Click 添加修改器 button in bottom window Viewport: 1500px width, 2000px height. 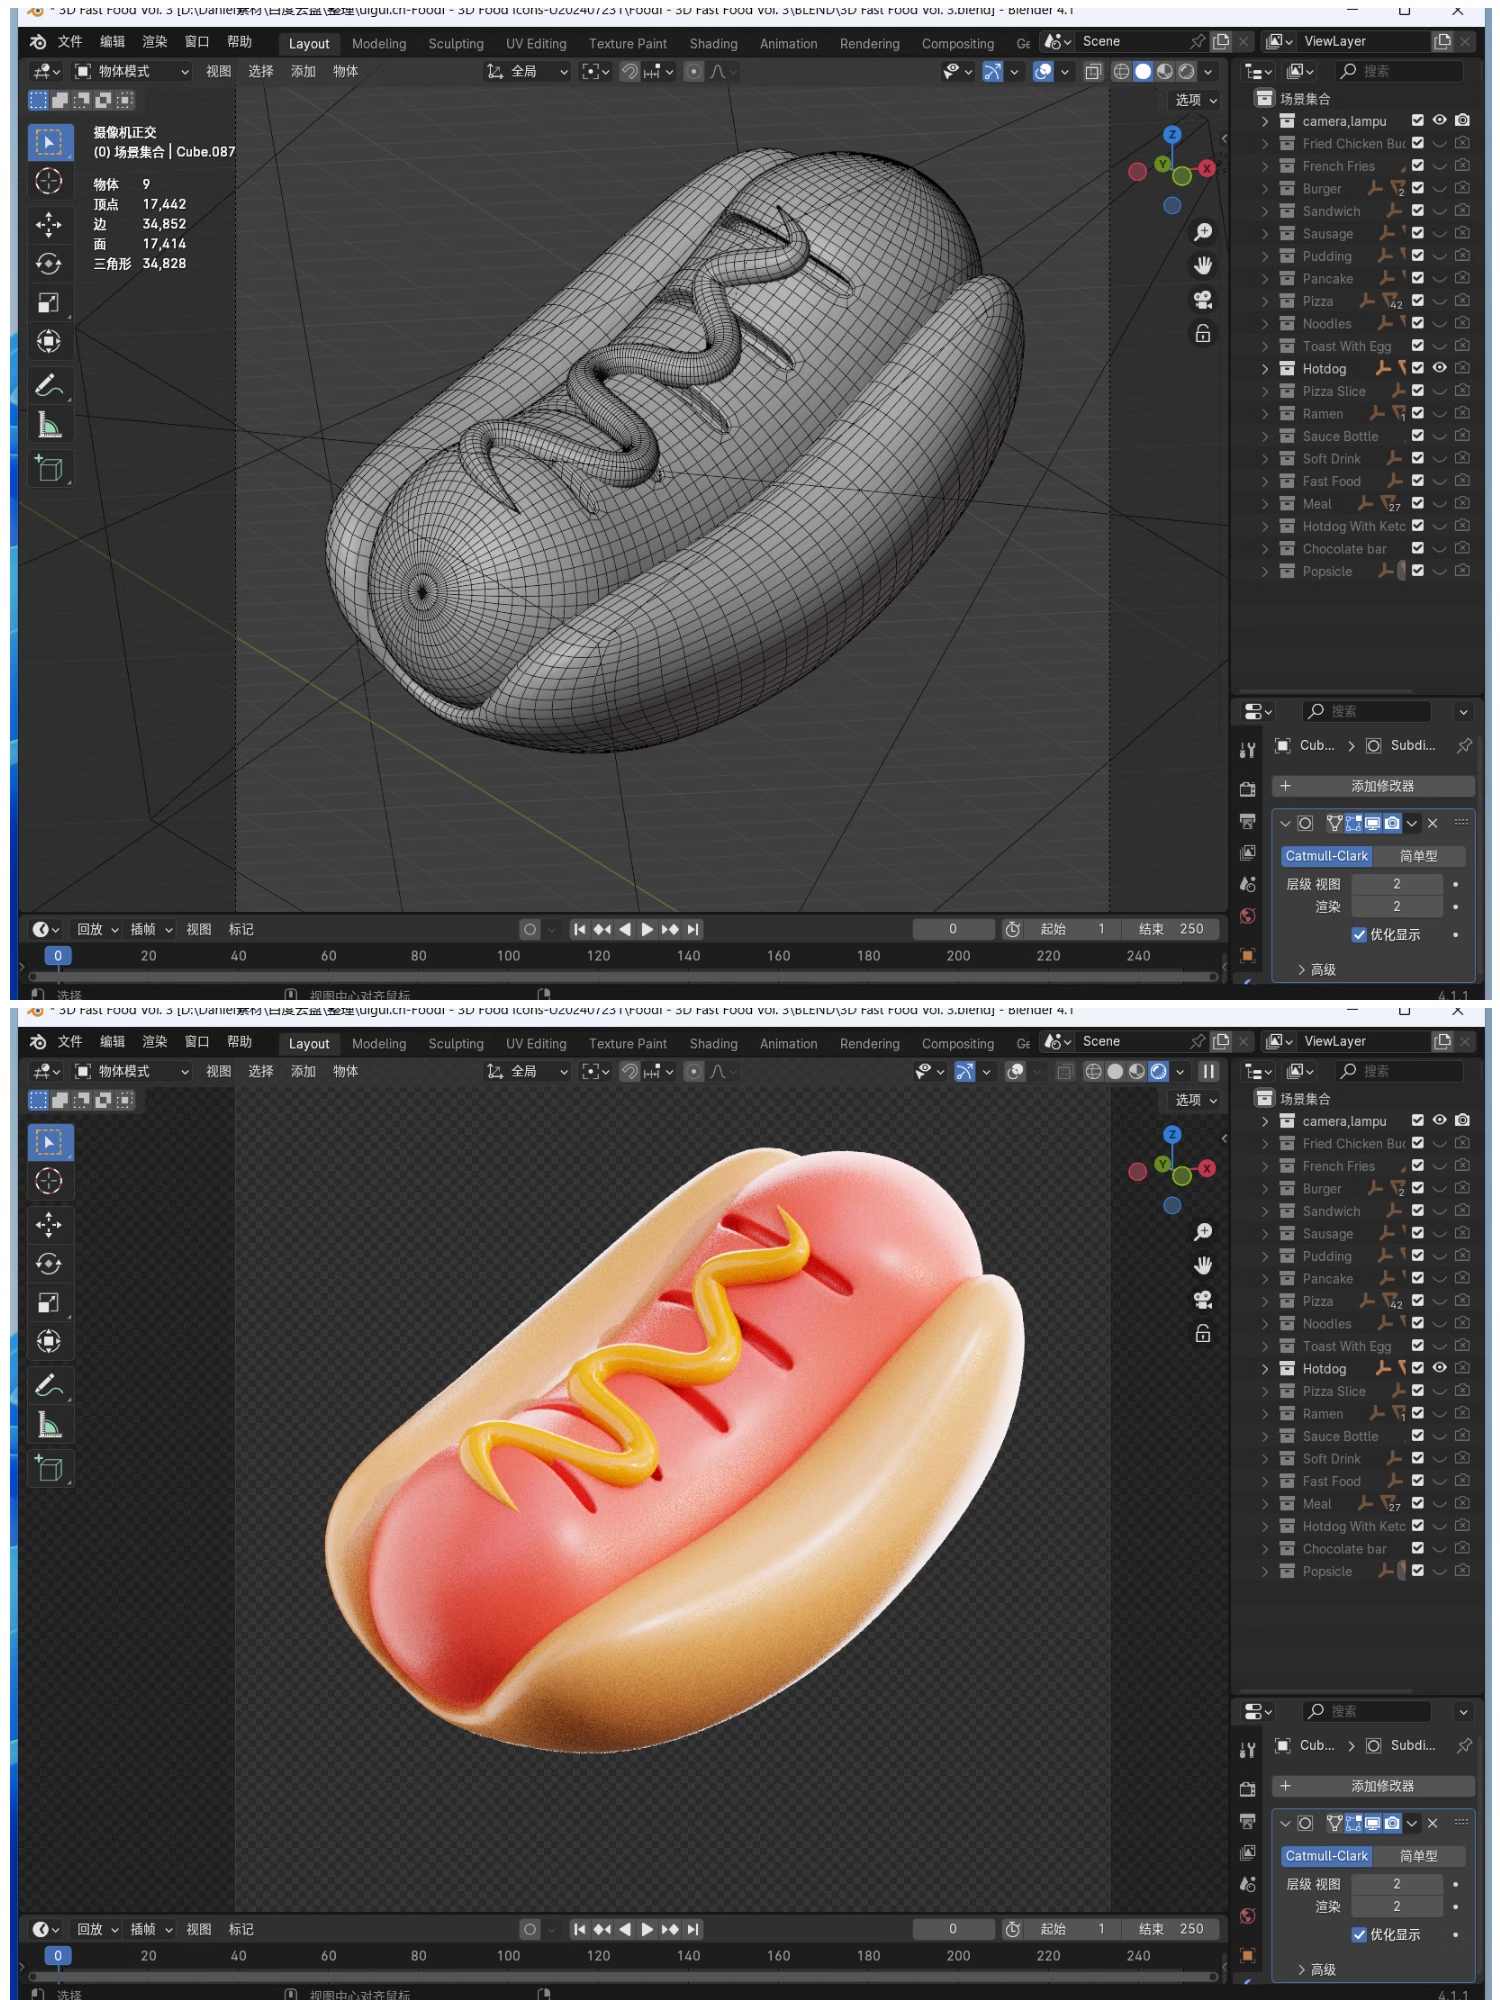coord(1374,1786)
